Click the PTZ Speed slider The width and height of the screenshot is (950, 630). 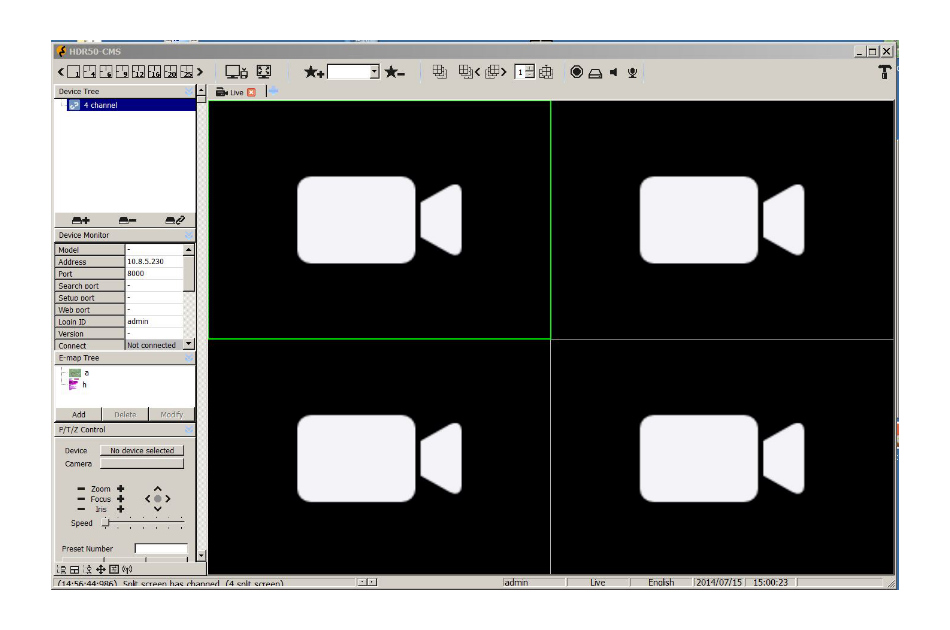142,523
